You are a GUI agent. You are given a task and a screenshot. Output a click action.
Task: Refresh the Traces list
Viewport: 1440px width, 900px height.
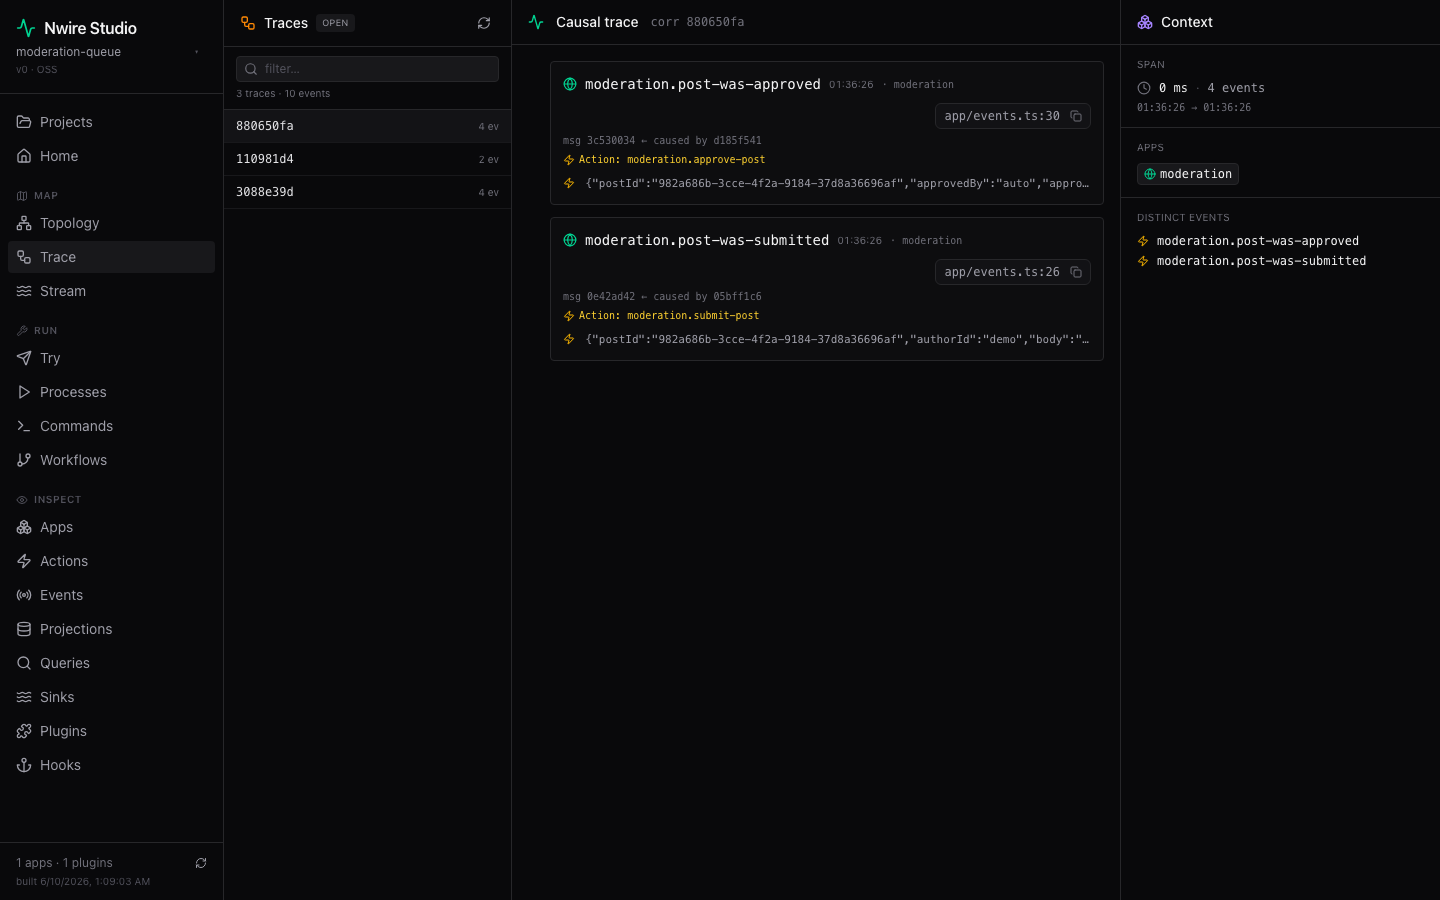484,23
